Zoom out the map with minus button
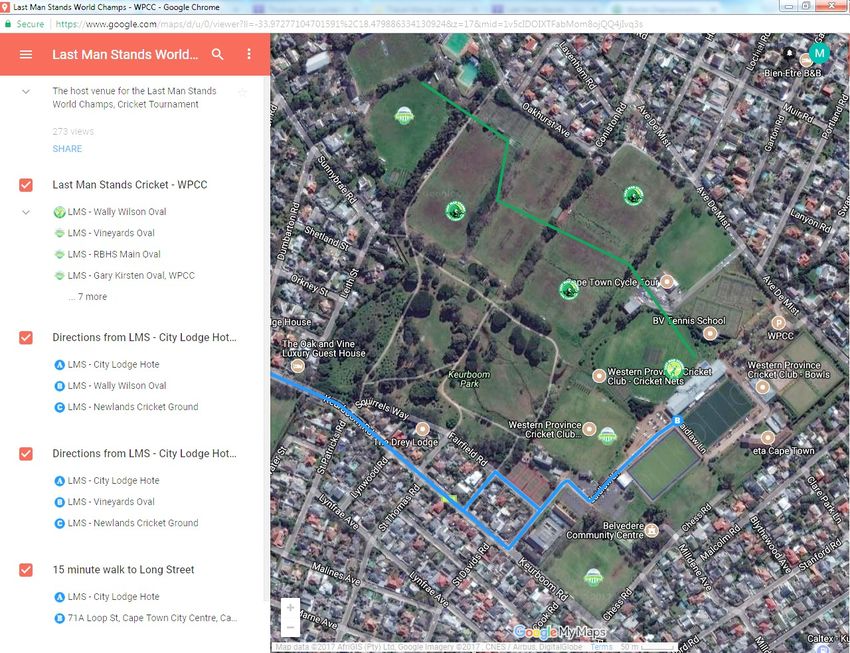This screenshot has width=850, height=653. tap(290, 627)
